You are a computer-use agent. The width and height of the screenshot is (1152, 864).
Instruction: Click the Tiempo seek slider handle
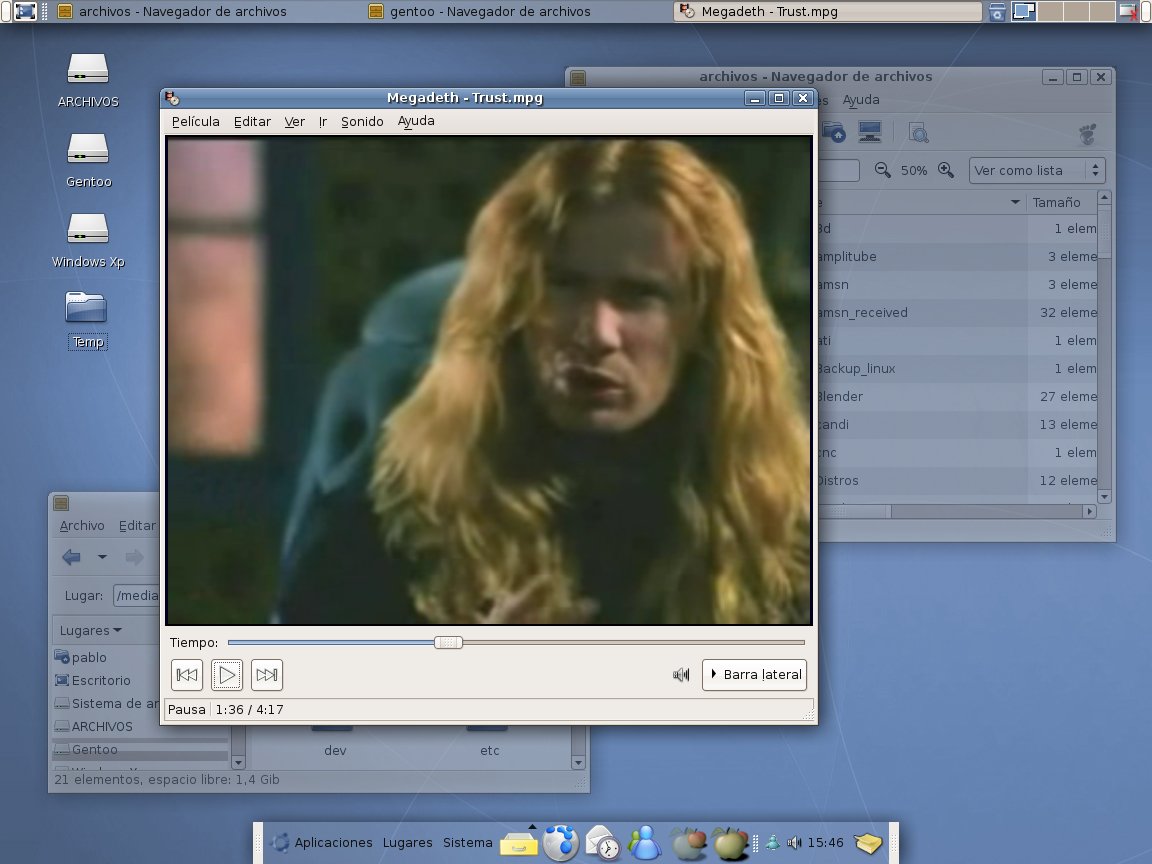click(448, 642)
